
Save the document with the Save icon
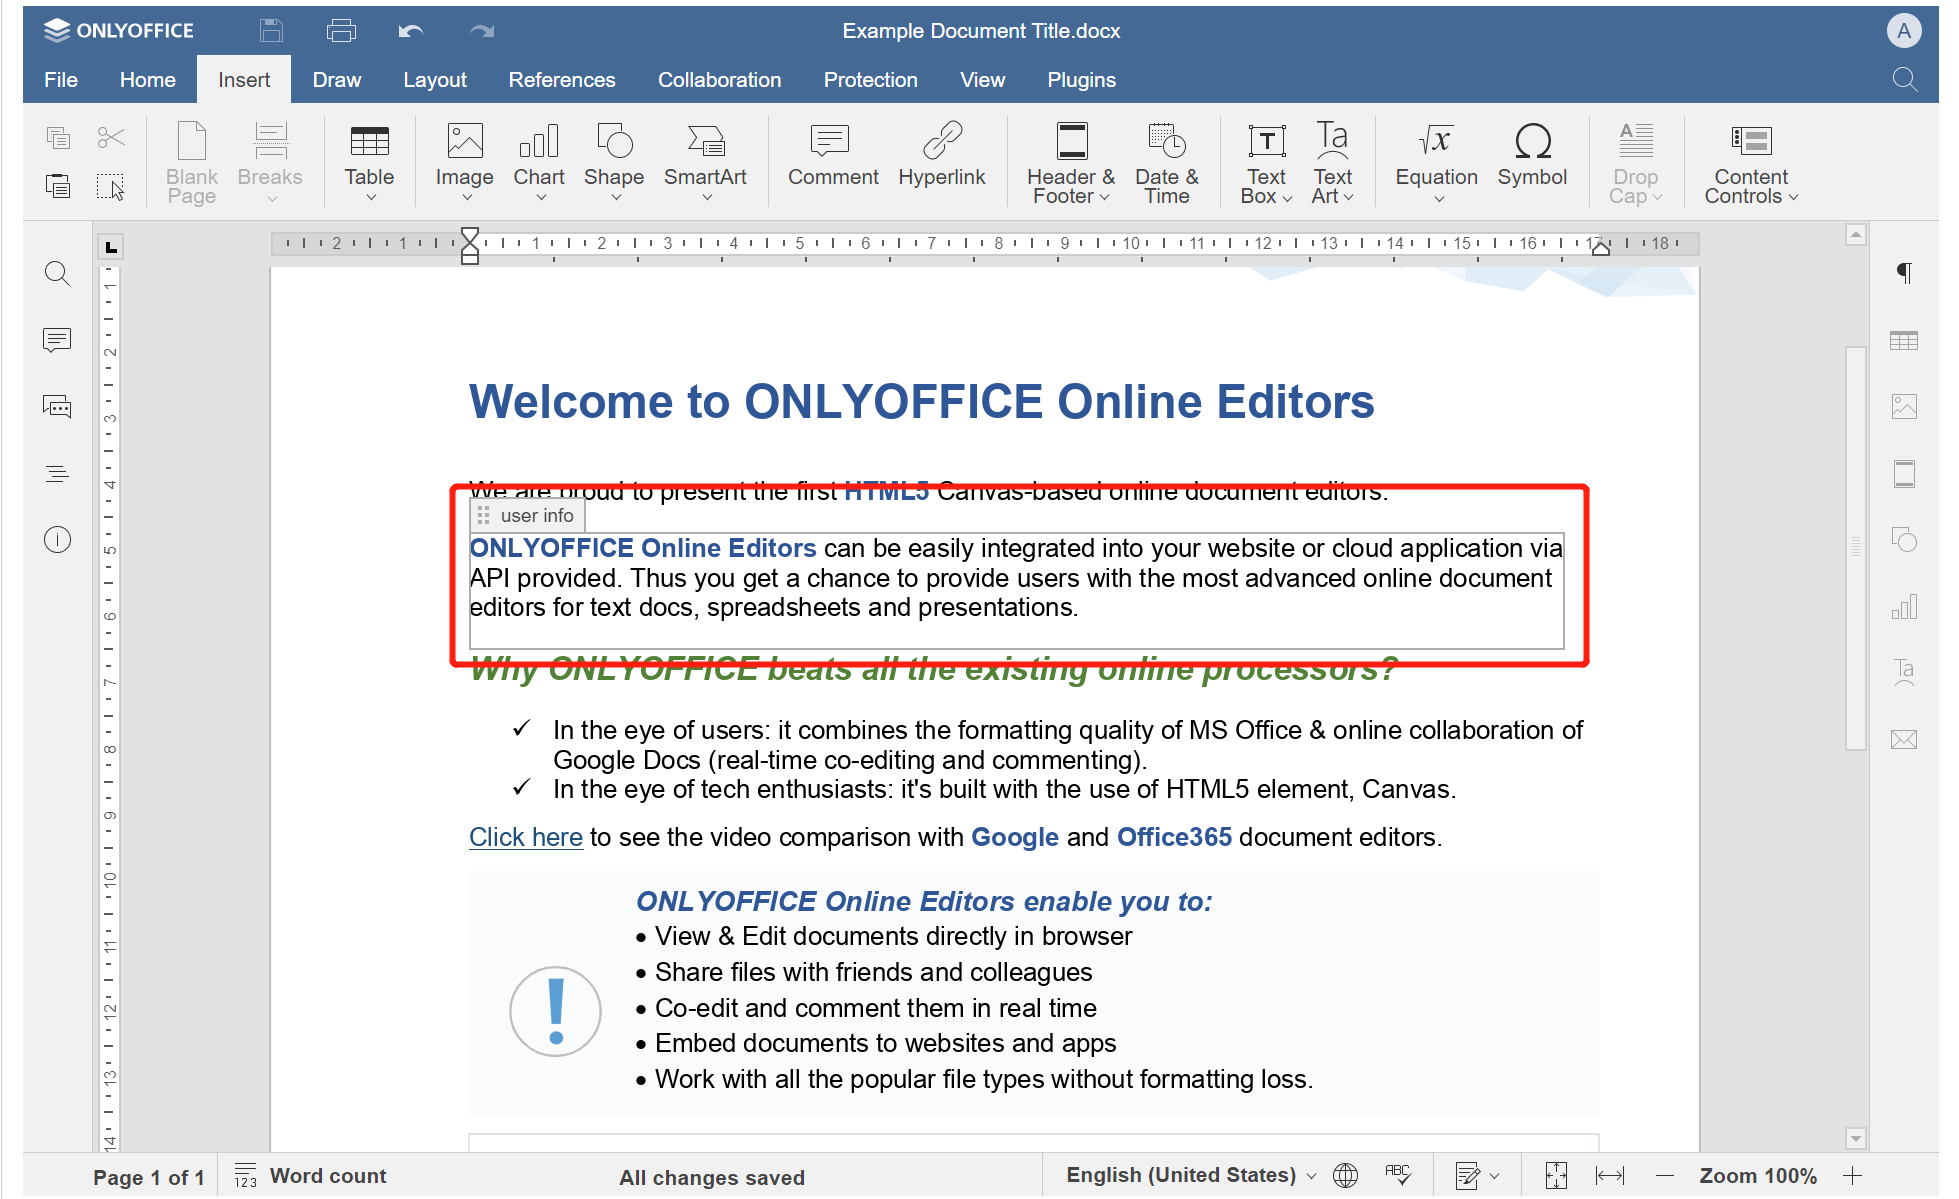(x=271, y=31)
